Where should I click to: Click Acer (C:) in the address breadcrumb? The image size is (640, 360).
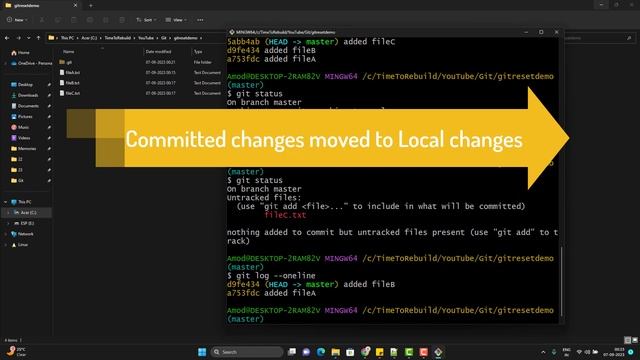(x=89, y=38)
